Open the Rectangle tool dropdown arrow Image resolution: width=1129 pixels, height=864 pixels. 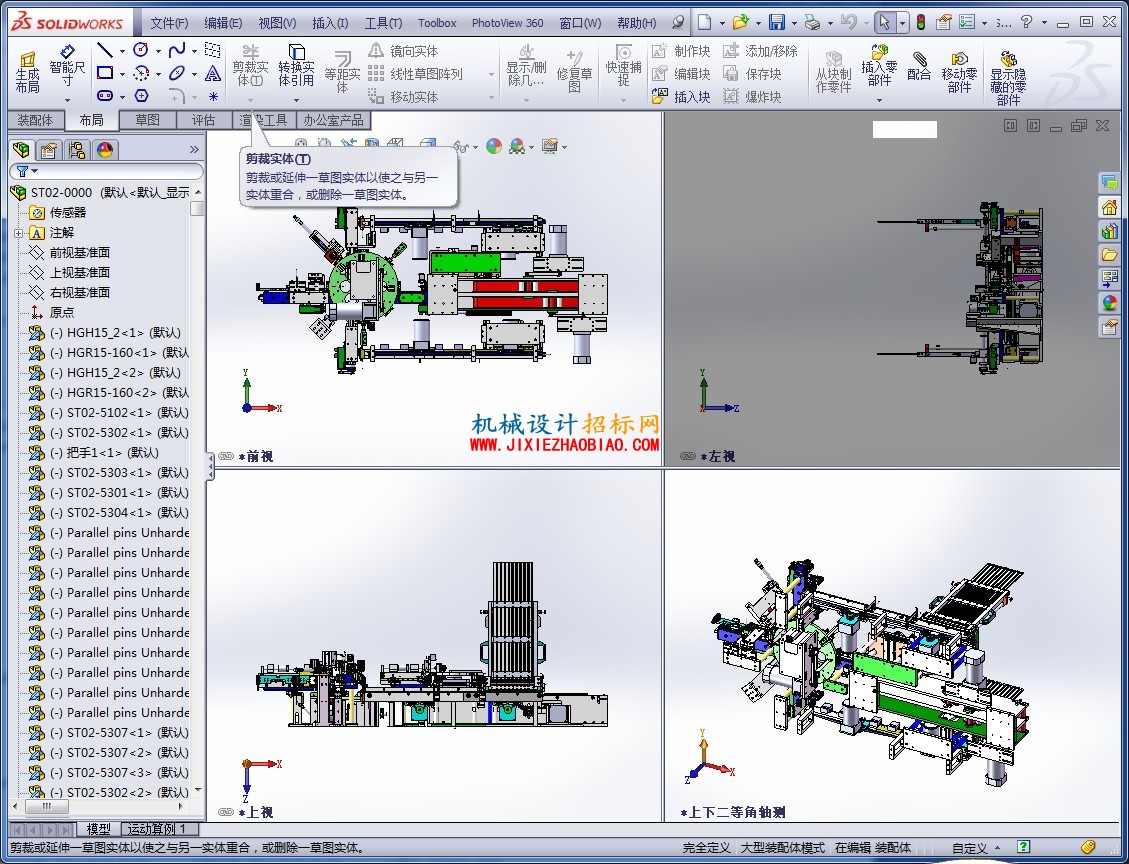122,73
